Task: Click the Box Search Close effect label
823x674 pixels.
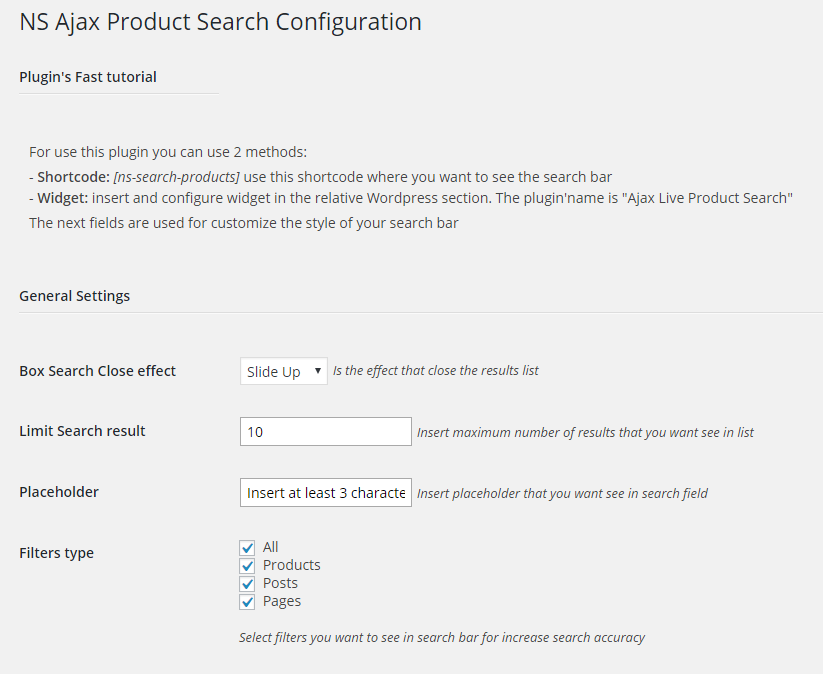Action: tap(98, 371)
